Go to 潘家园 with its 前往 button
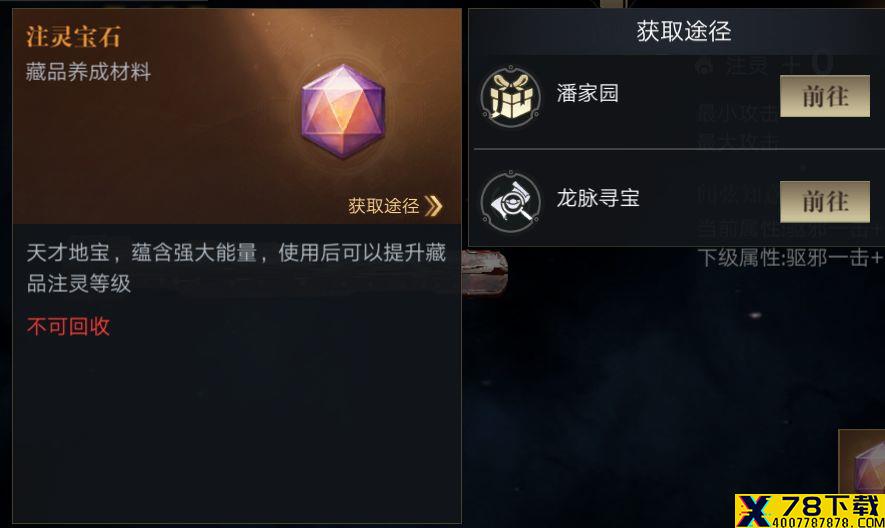The image size is (885, 528). [x=825, y=96]
